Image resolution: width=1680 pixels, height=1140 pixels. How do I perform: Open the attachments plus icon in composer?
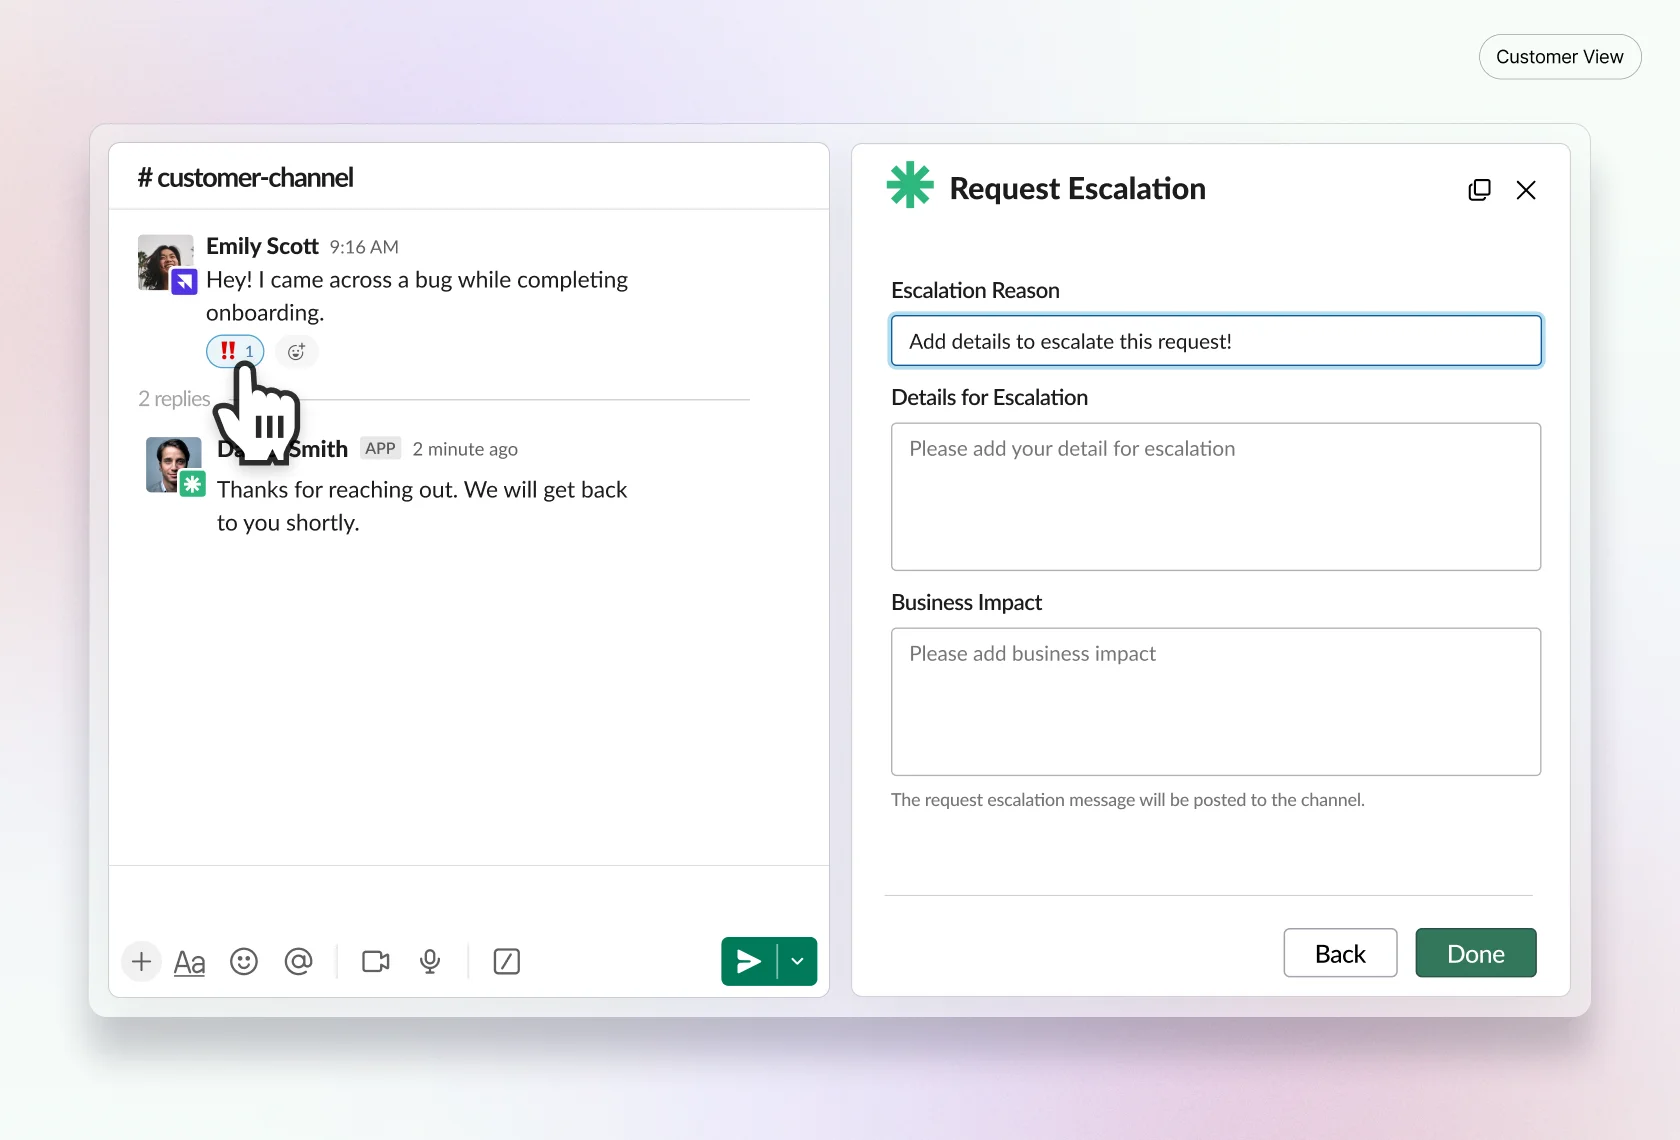coord(141,961)
